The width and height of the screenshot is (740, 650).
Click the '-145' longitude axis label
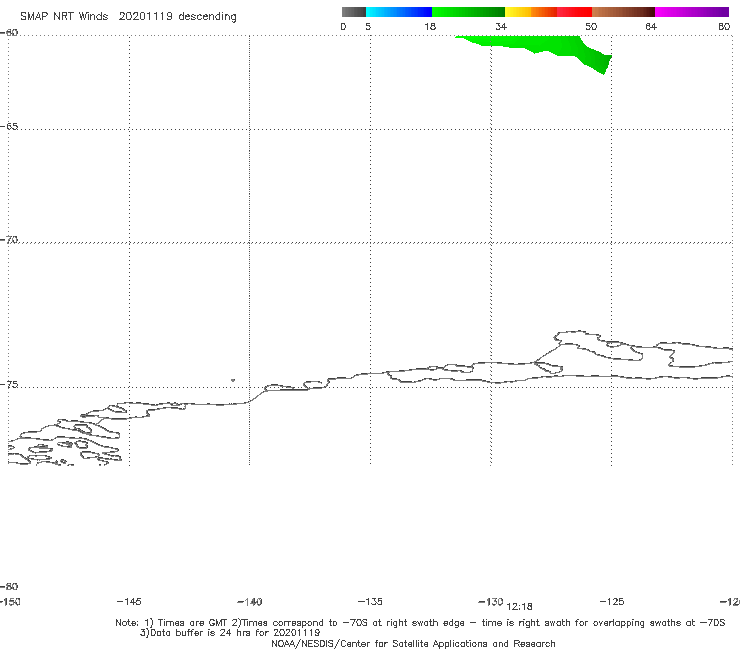[129, 601]
